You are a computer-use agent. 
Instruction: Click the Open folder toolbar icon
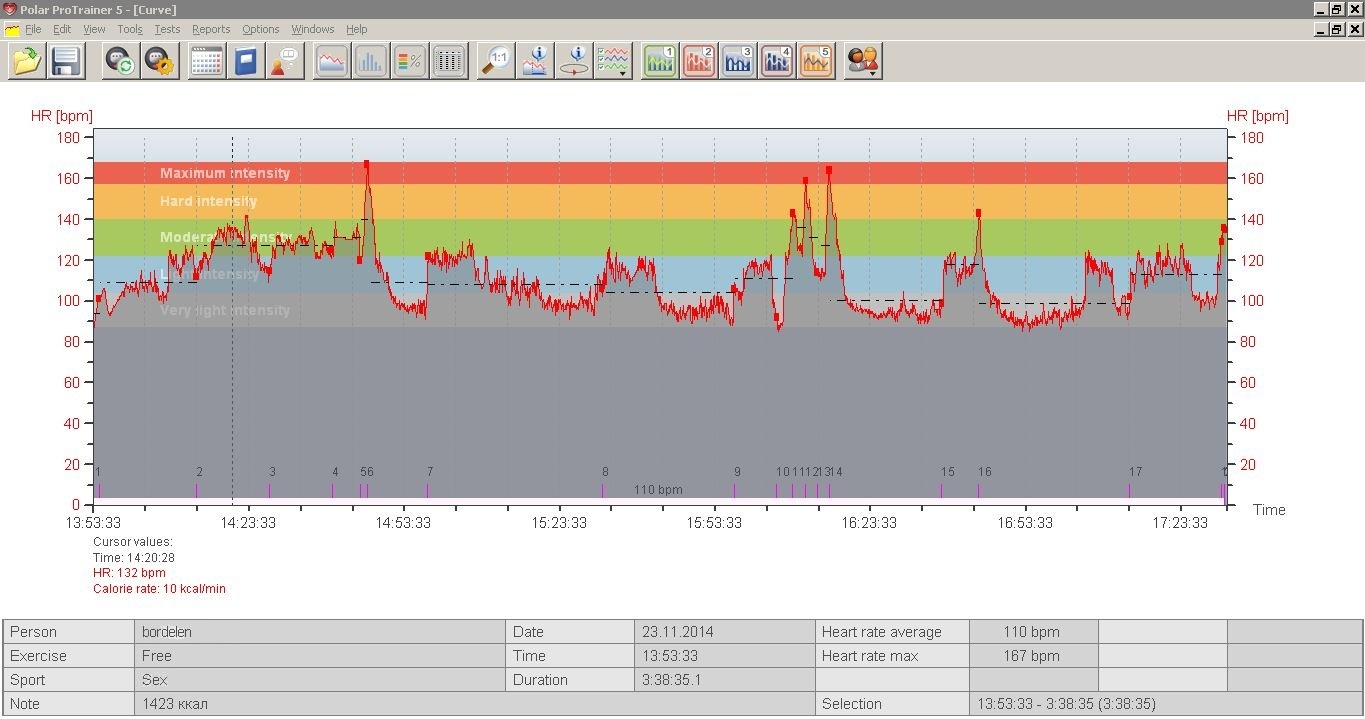(27, 62)
